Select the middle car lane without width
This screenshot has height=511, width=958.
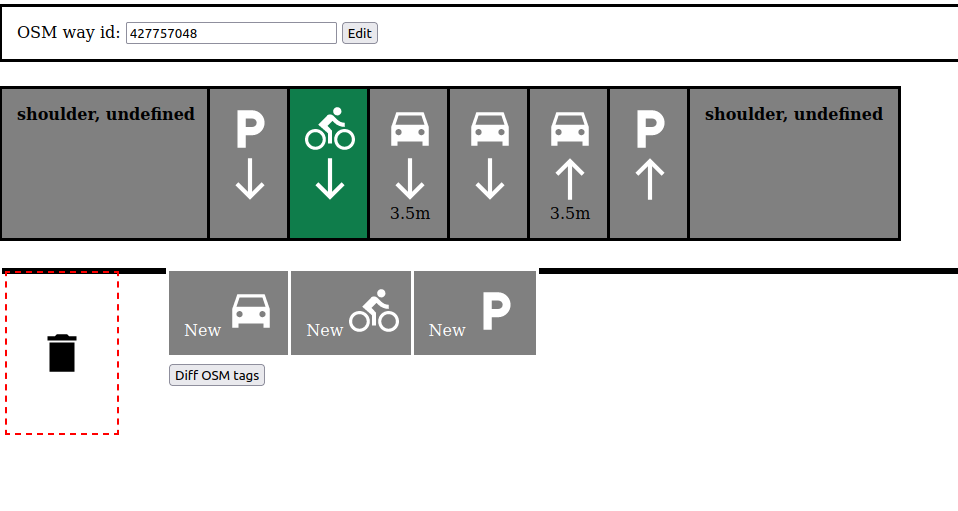[x=489, y=163]
